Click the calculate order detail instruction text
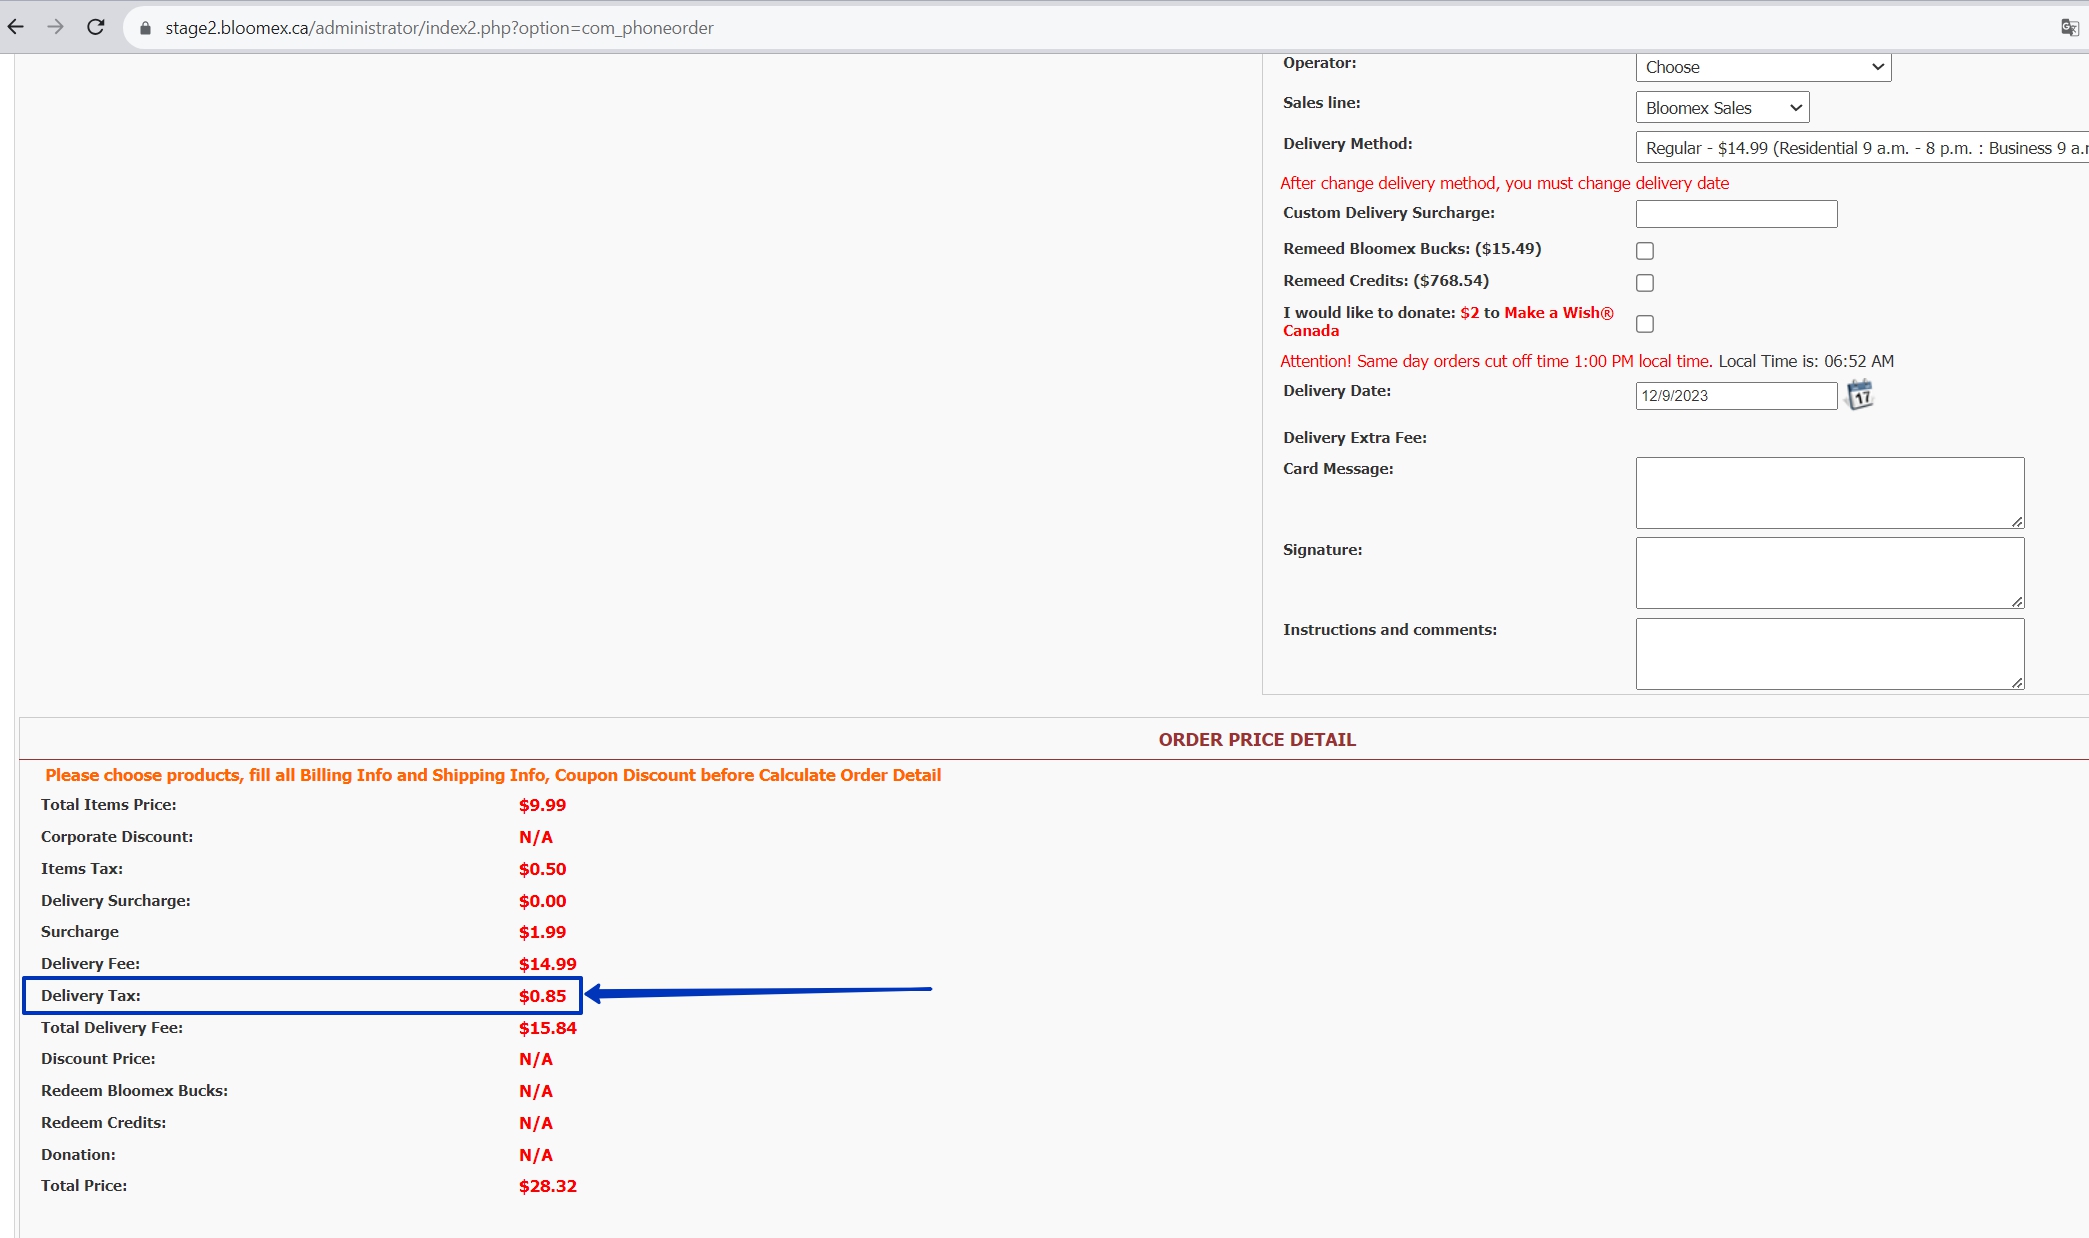The height and width of the screenshot is (1238, 2089). coord(493,775)
